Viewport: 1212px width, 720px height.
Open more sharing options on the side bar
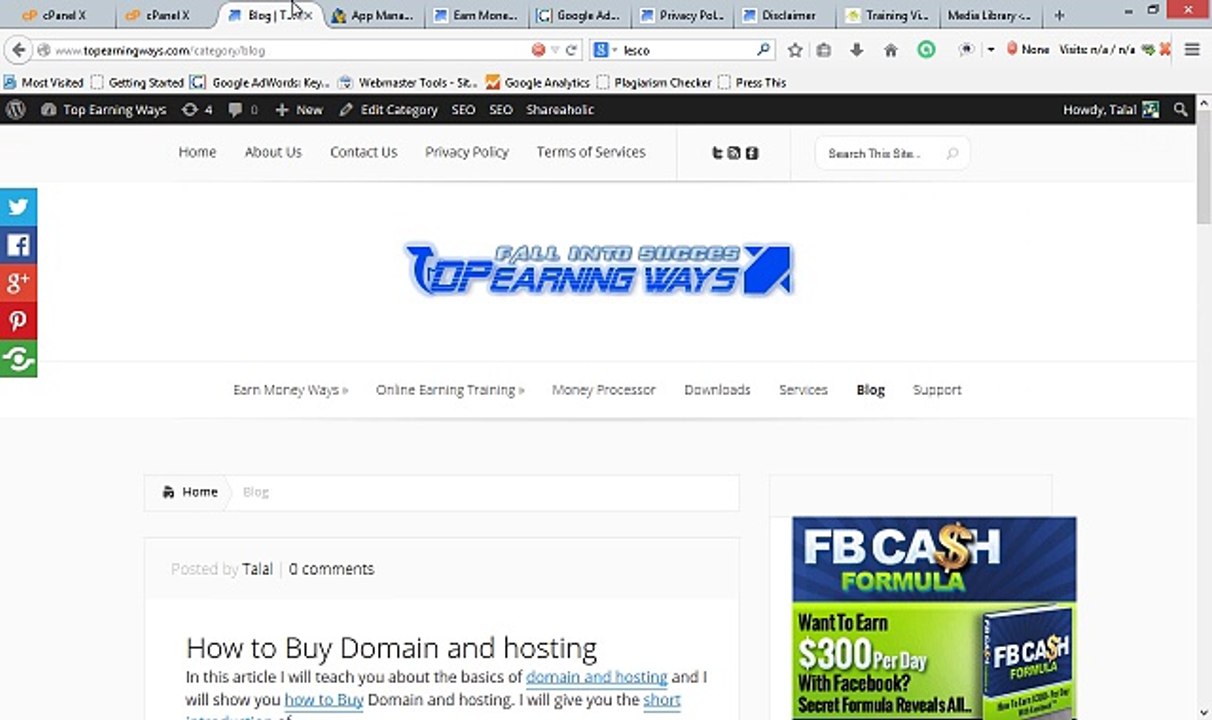[18, 359]
